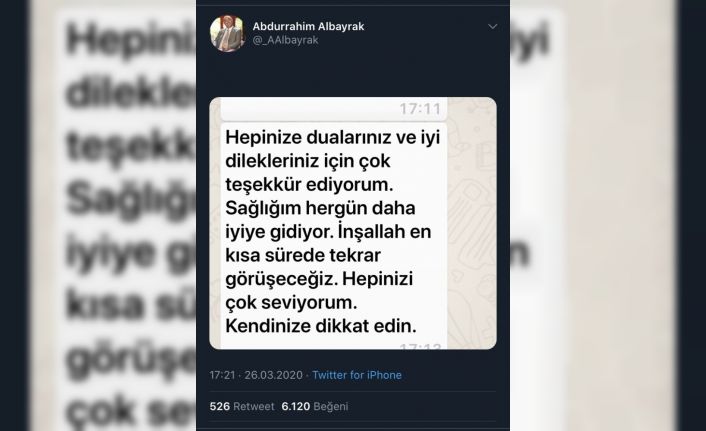
Task: View the 526 Retweet count
Action: coord(242,406)
